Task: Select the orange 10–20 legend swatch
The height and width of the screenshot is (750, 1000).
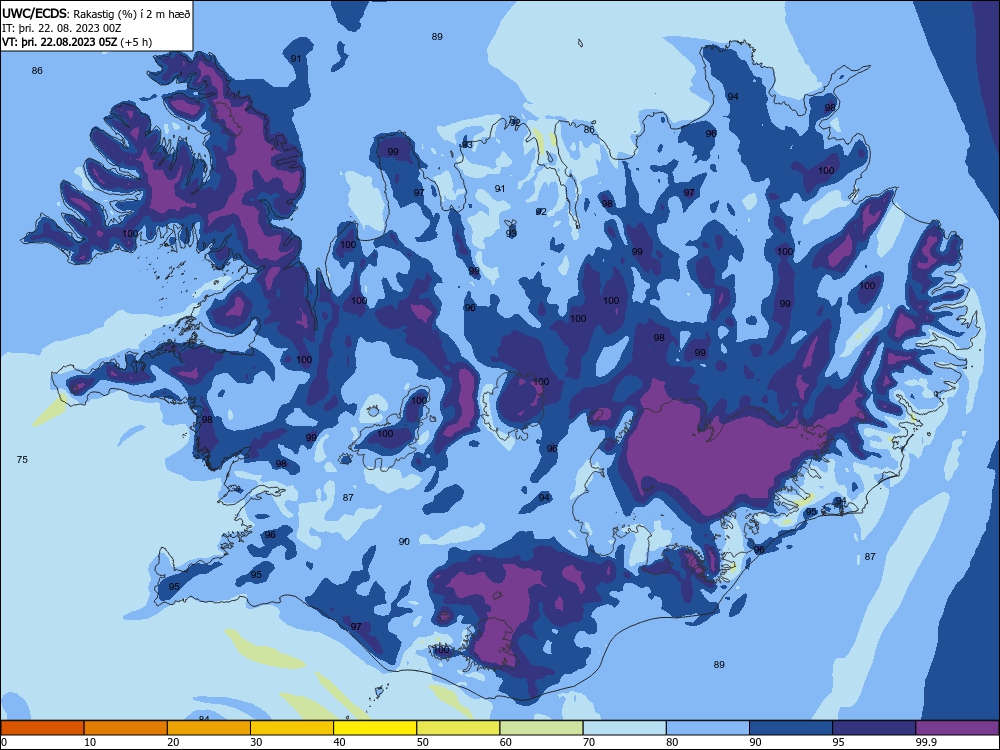Action: [x=126, y=728]
